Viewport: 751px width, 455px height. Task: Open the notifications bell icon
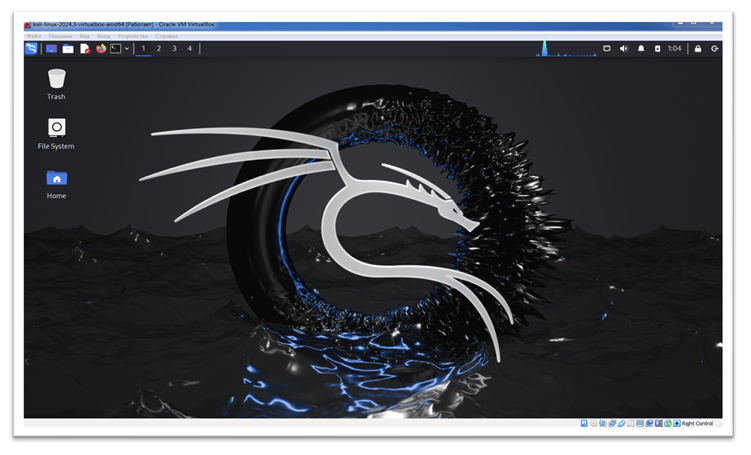[x=641, y=48]
